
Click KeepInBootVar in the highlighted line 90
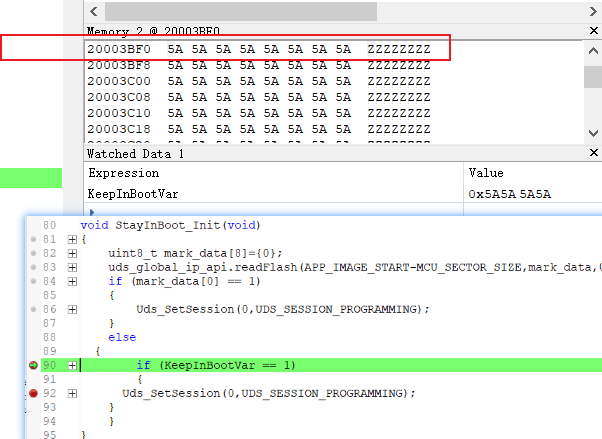click(x=210, y=365)
